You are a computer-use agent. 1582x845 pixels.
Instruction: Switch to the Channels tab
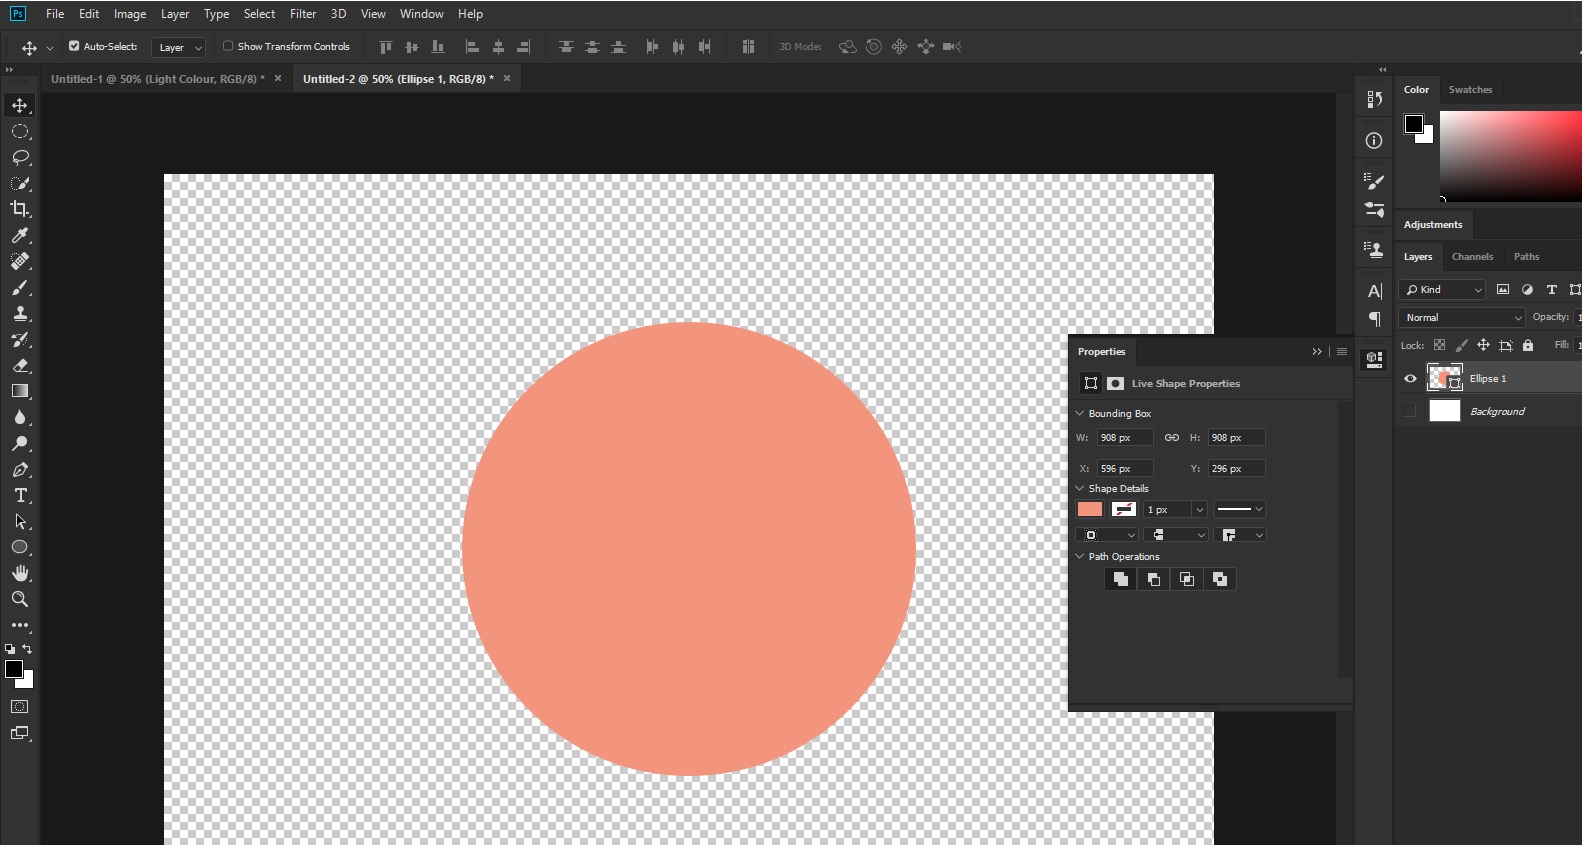click(x=1472, y=257)
